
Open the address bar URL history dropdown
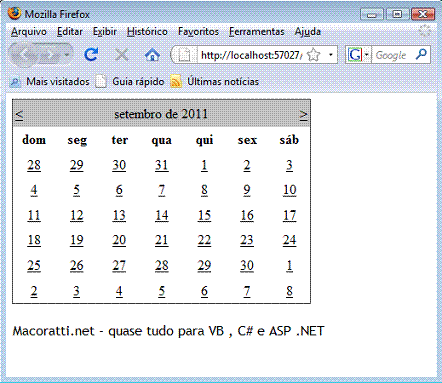[x=331, y=55]
